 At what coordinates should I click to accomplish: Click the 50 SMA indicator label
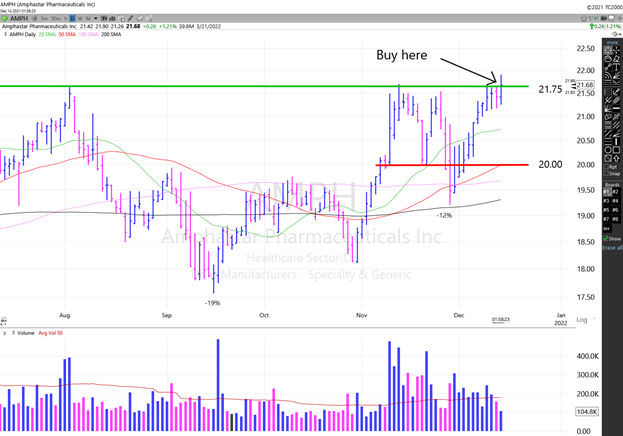[x=67, y=34]
